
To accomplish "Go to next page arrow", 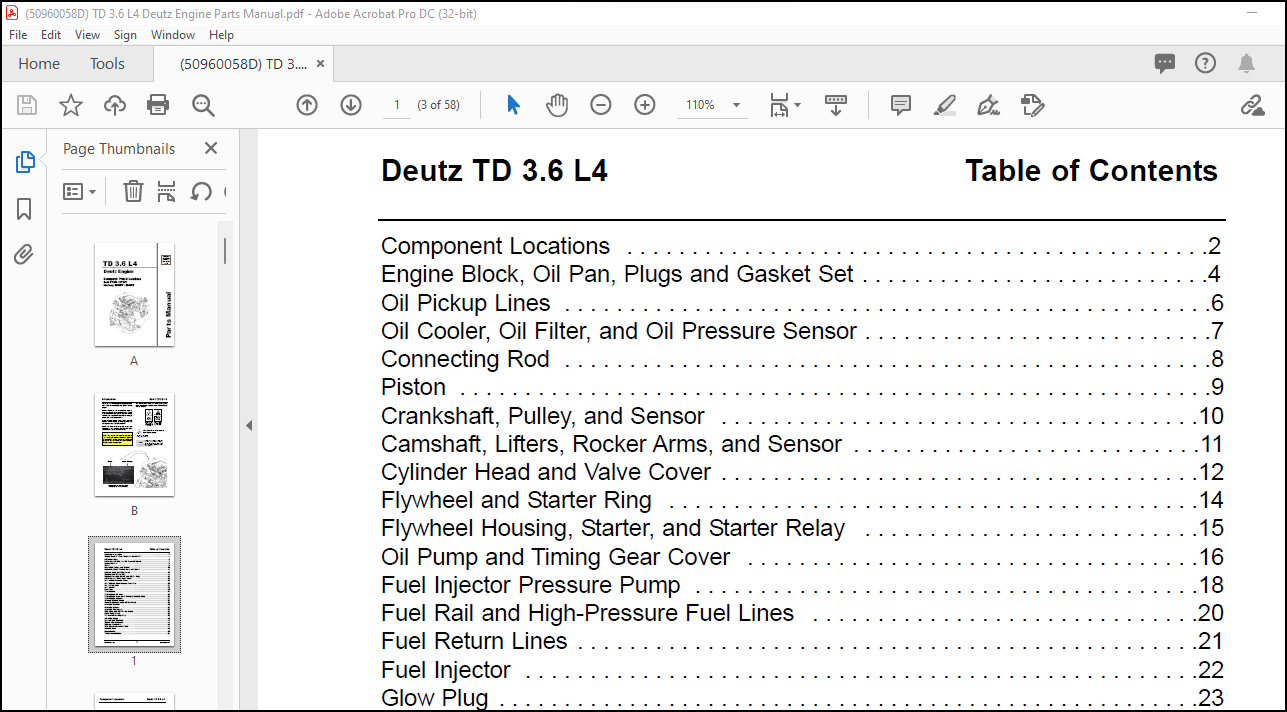I will coord(351,105).
